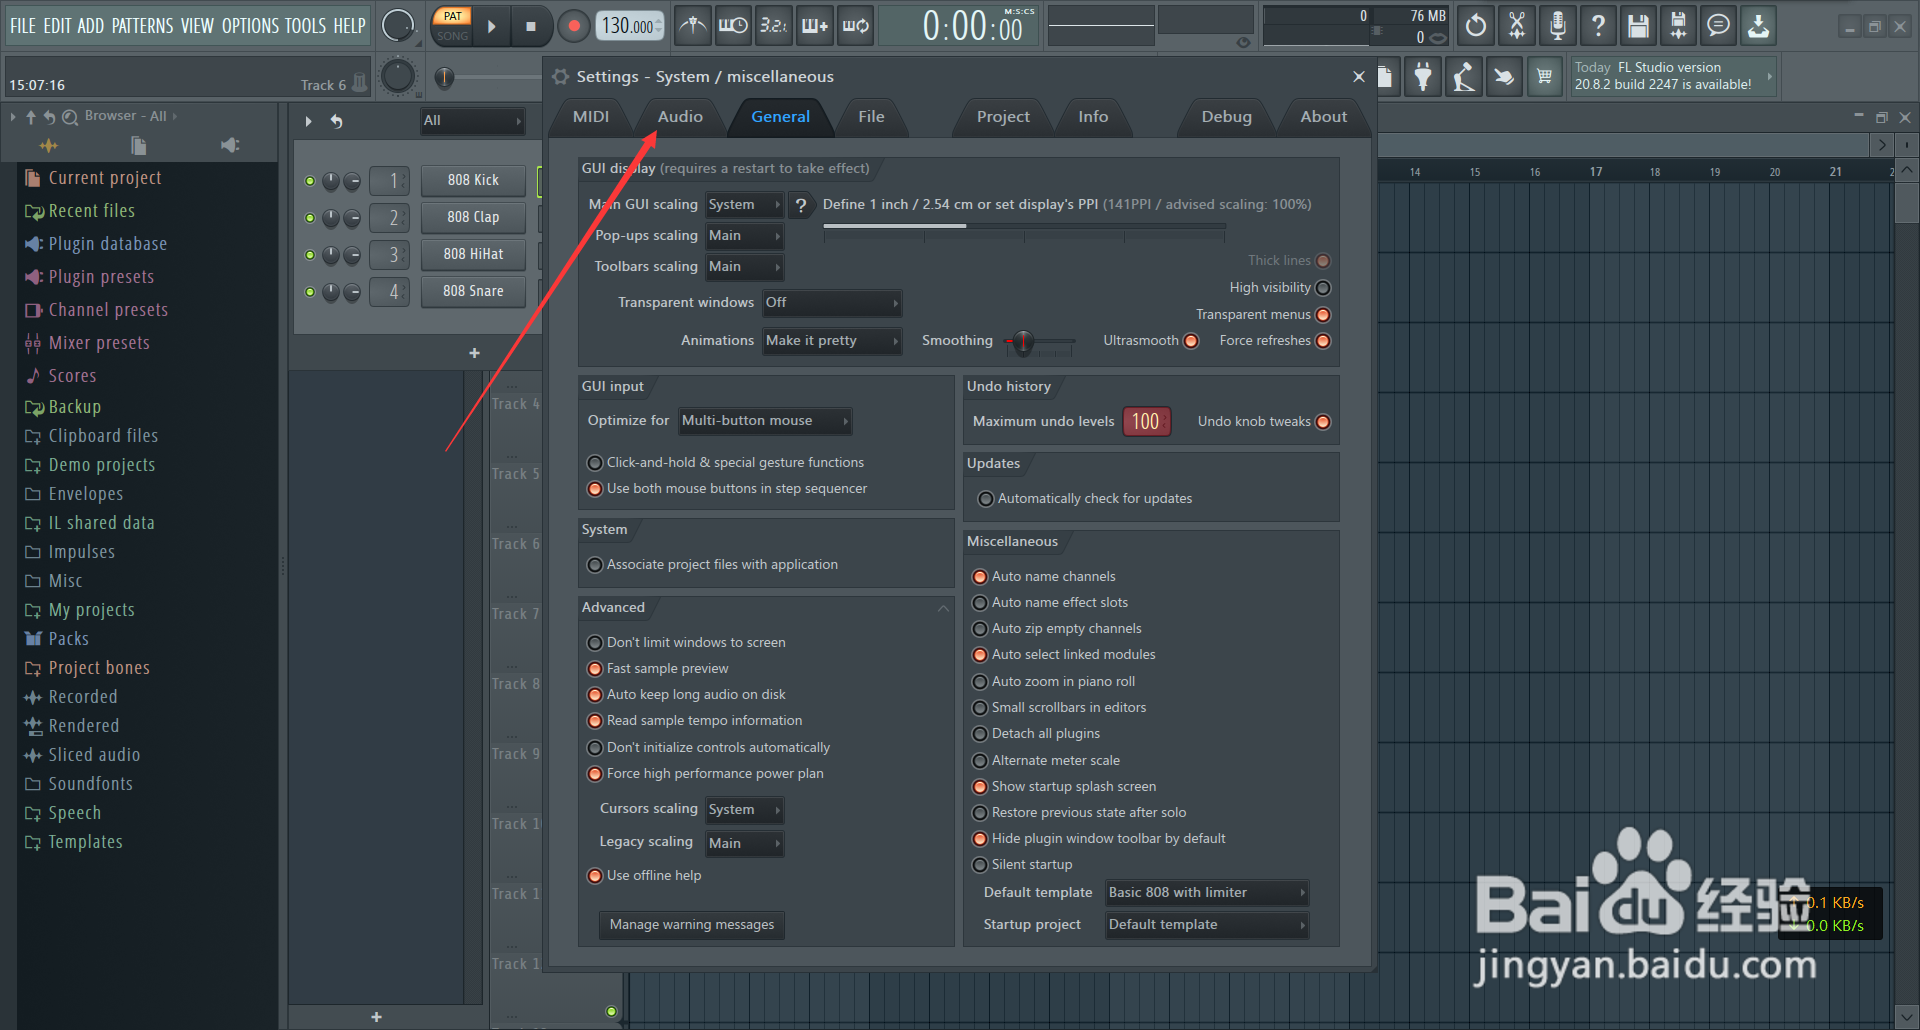This screenshot has width=1920, height=1030.
Task: Open the Project settings tab
Action: 1003,117
